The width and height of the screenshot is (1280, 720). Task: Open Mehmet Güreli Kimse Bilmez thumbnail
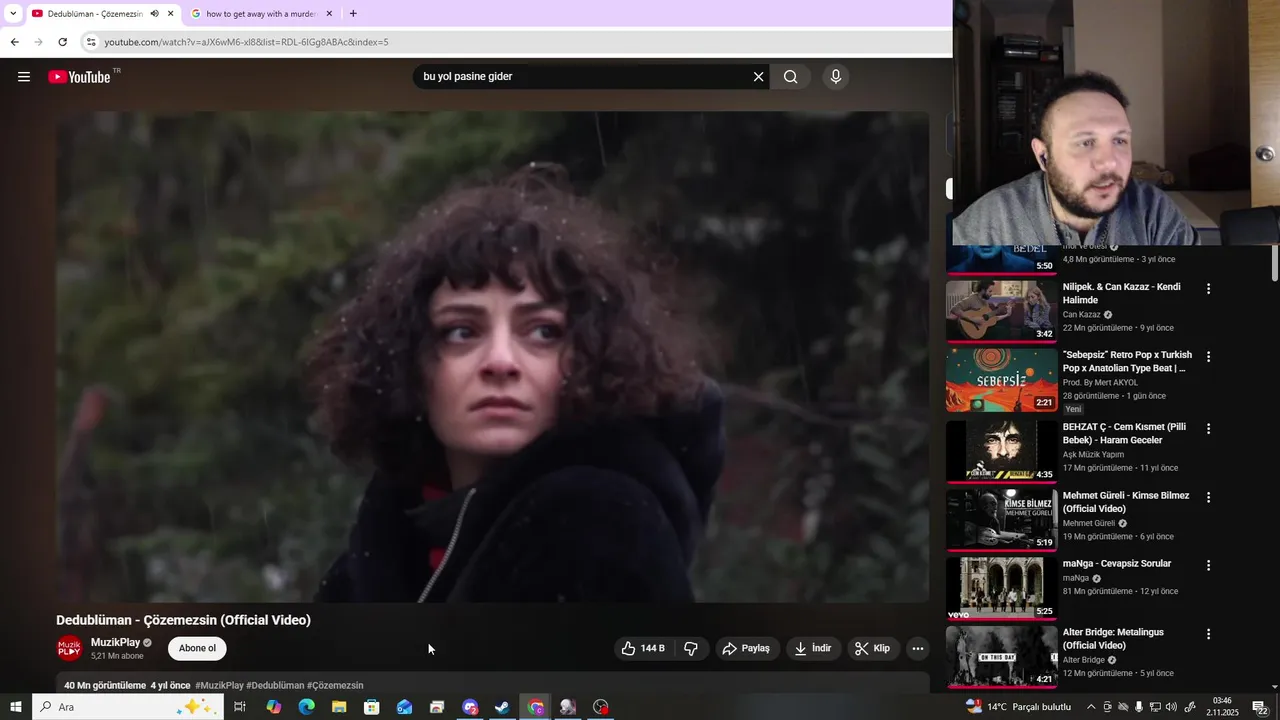click(x=1001, y=519)
